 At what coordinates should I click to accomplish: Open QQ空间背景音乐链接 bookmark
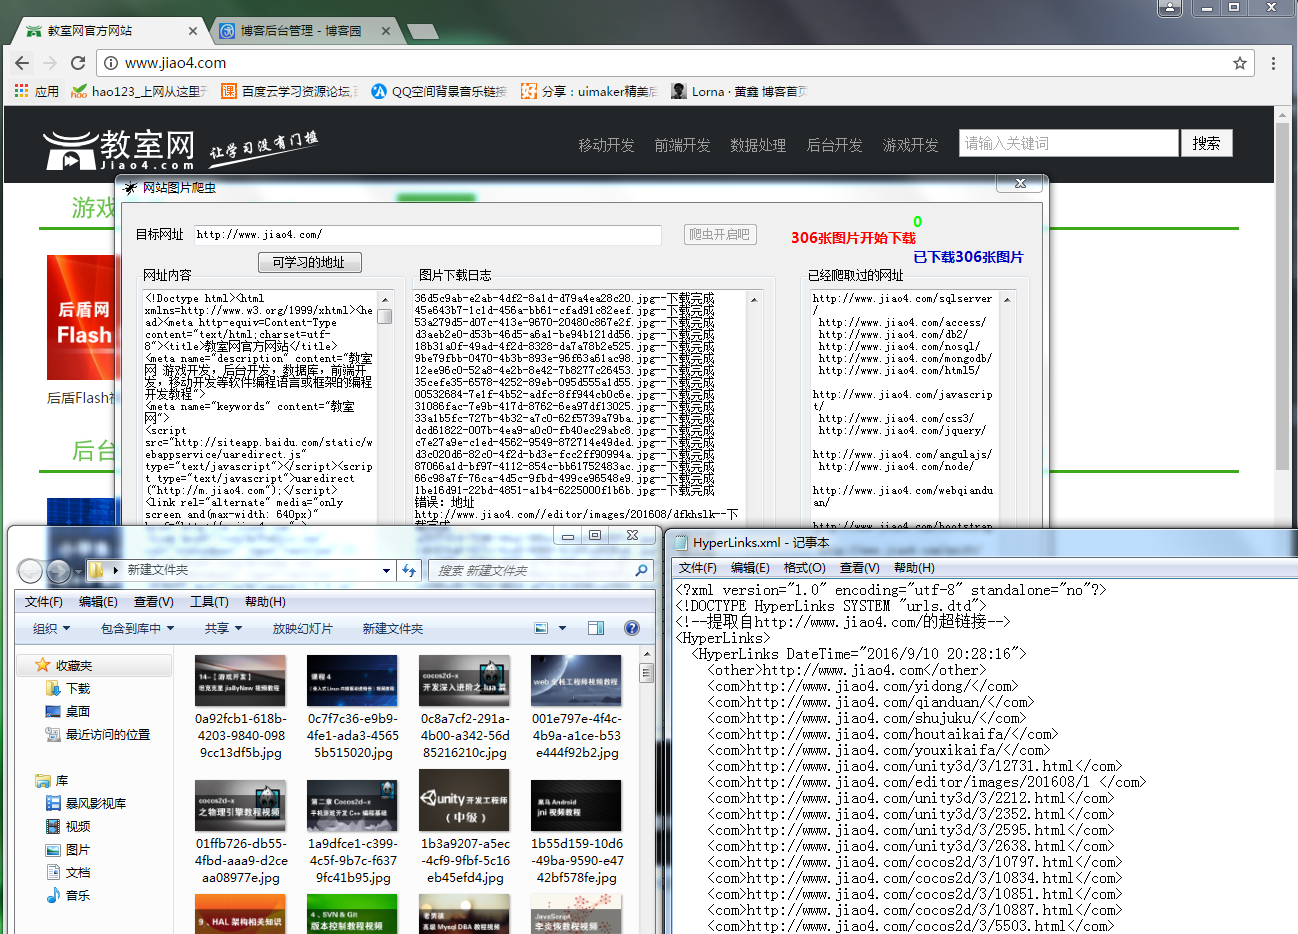click(x=438, y=91)
